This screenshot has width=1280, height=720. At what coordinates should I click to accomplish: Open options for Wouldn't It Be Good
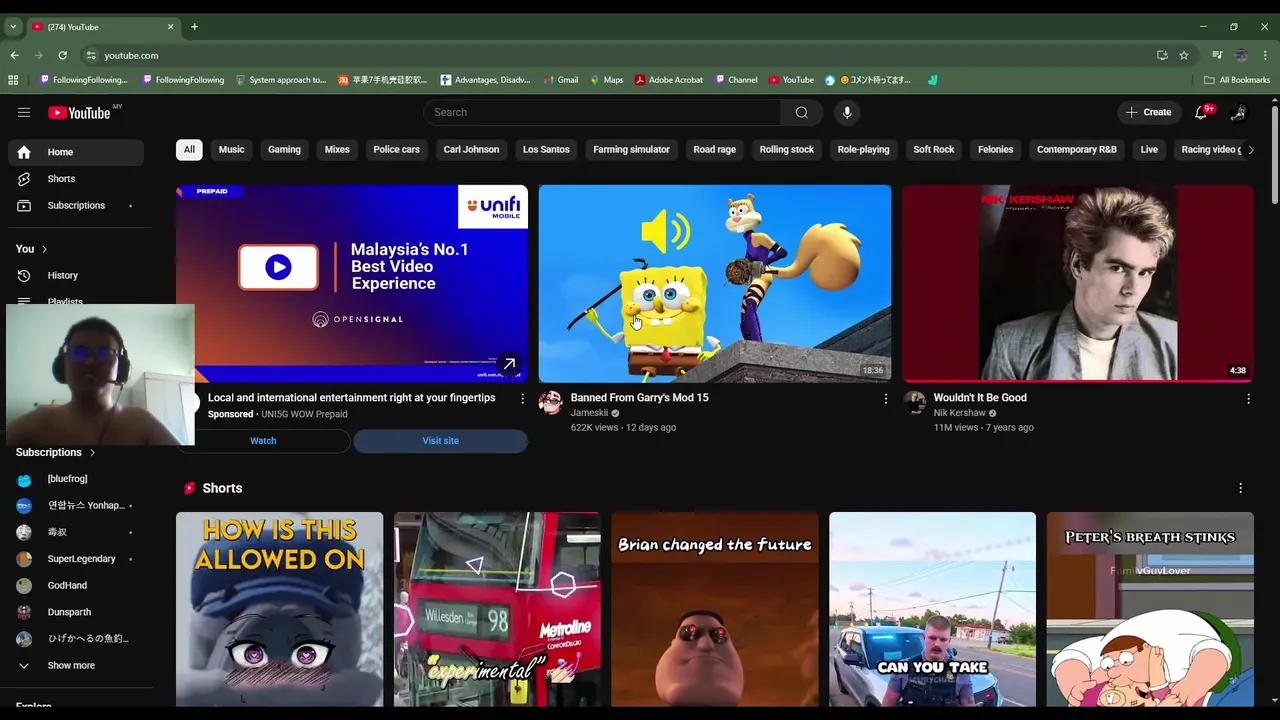coord(1248,398)
